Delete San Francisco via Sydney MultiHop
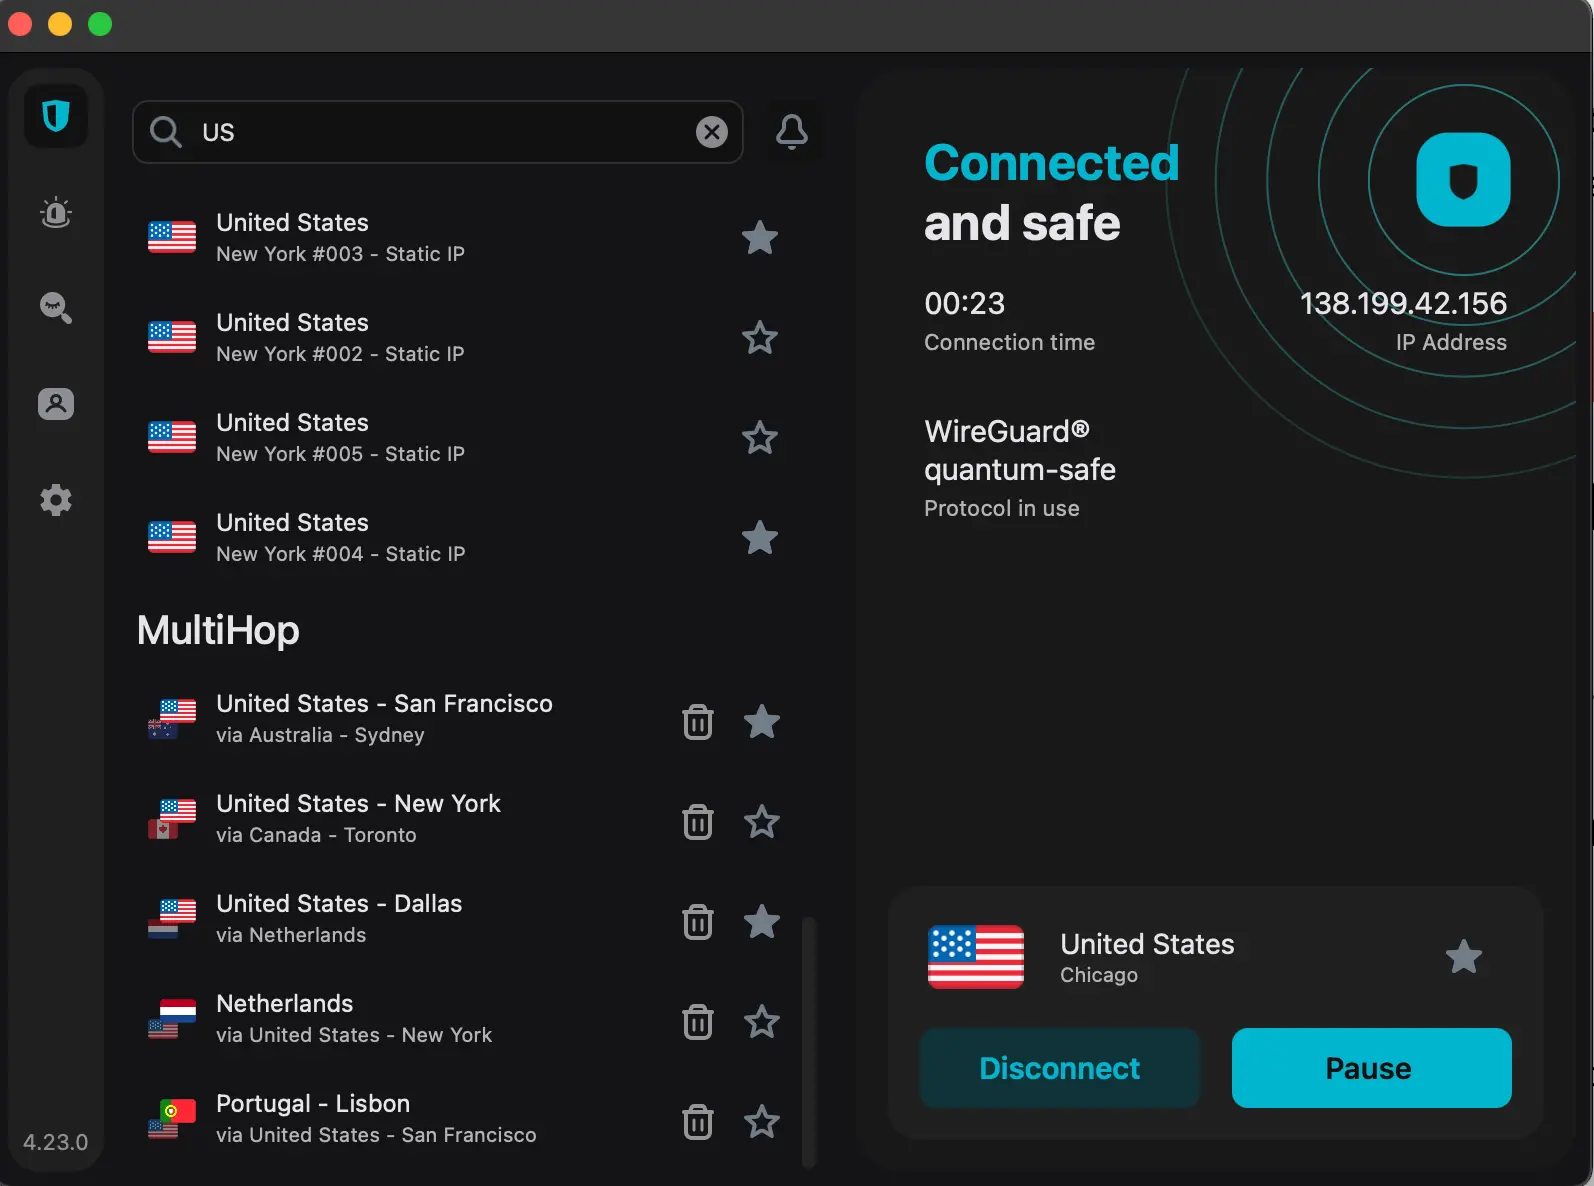The image size is (1594, 1186). (698, 722)
